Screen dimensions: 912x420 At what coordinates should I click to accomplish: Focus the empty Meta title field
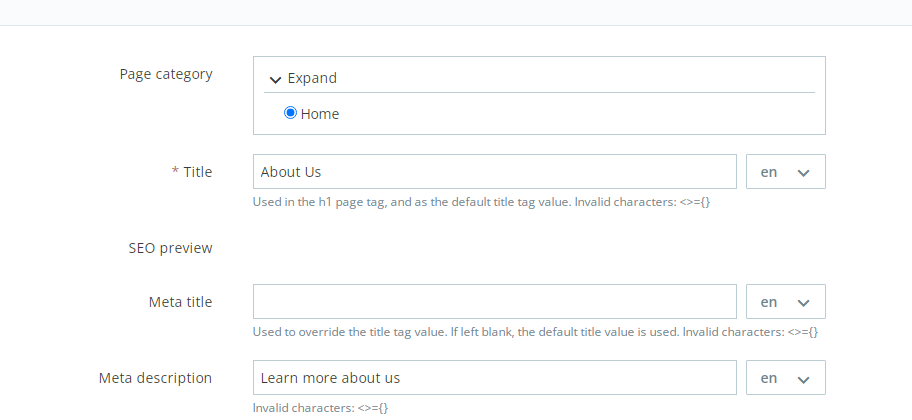(494, 302)
